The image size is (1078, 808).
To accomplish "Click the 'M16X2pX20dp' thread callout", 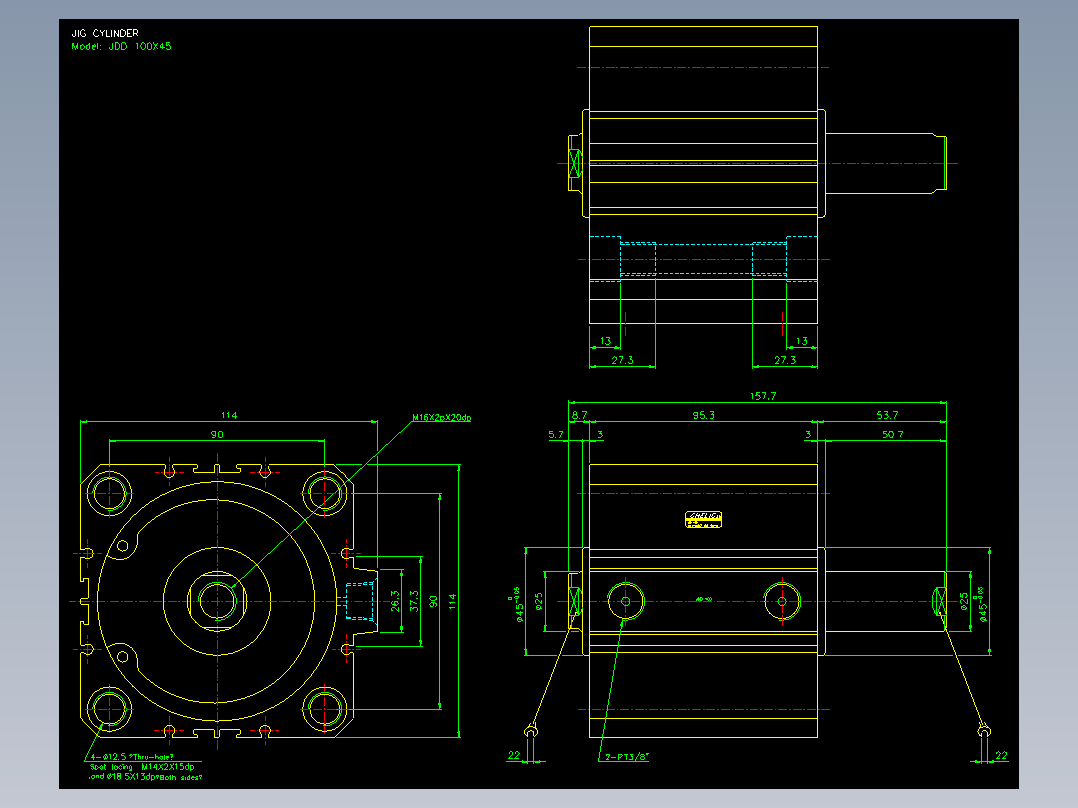I will tap(442, 417).
